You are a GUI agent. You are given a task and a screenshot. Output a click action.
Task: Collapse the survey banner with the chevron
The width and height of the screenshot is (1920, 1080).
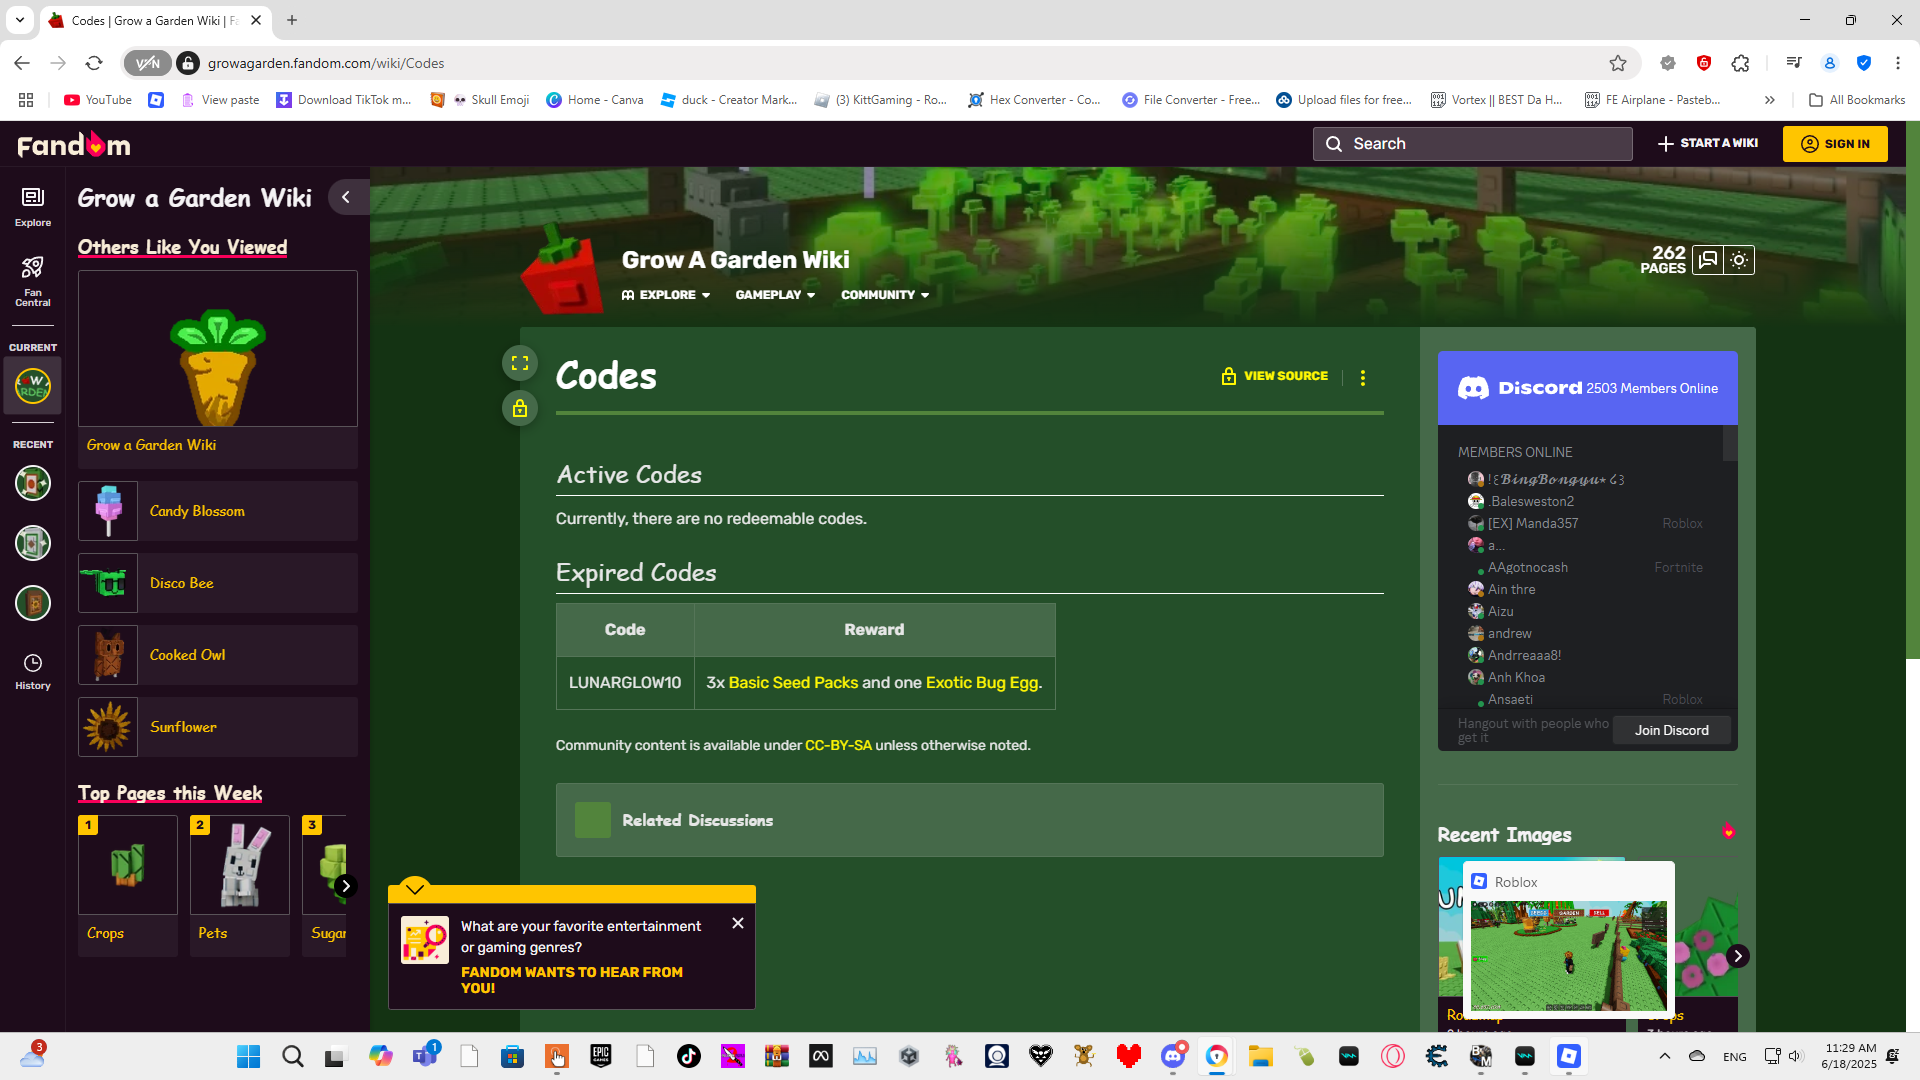coord(414,888)
